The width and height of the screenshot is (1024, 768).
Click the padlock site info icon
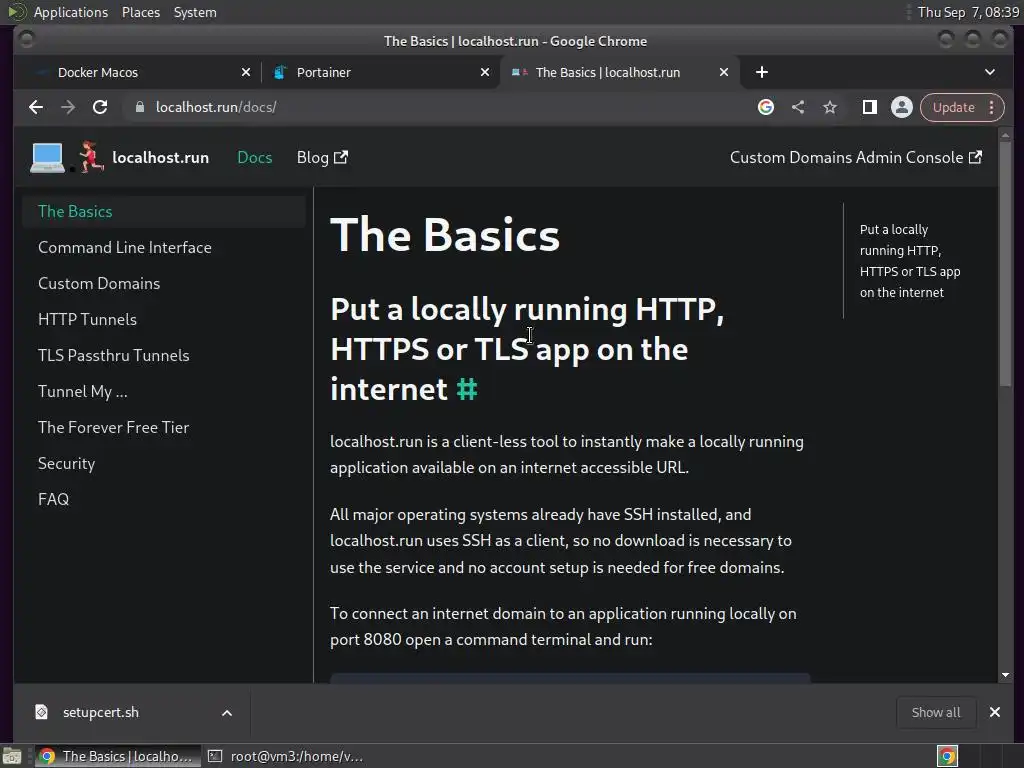139,107
